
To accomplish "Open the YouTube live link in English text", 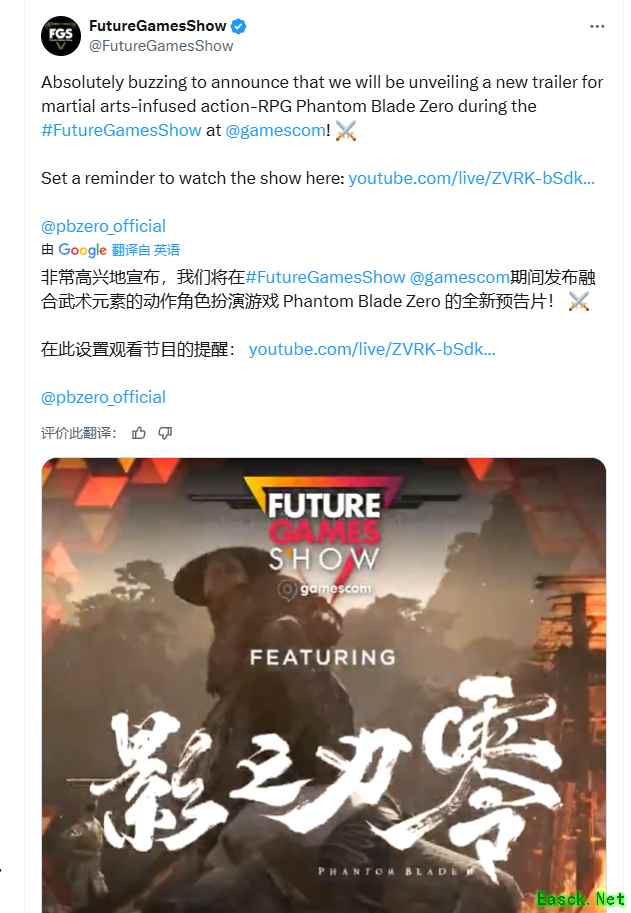I will pyautogui.click(x=472, y=178).
